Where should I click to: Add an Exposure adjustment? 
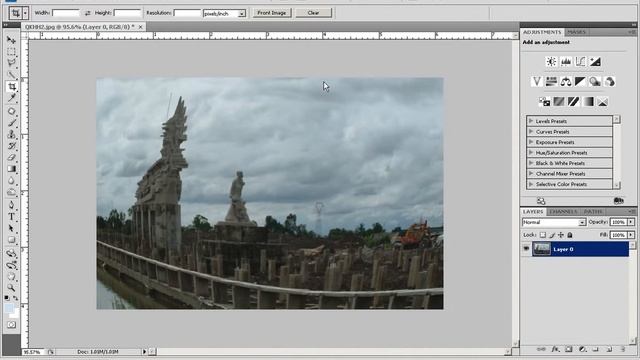[595, 62]
